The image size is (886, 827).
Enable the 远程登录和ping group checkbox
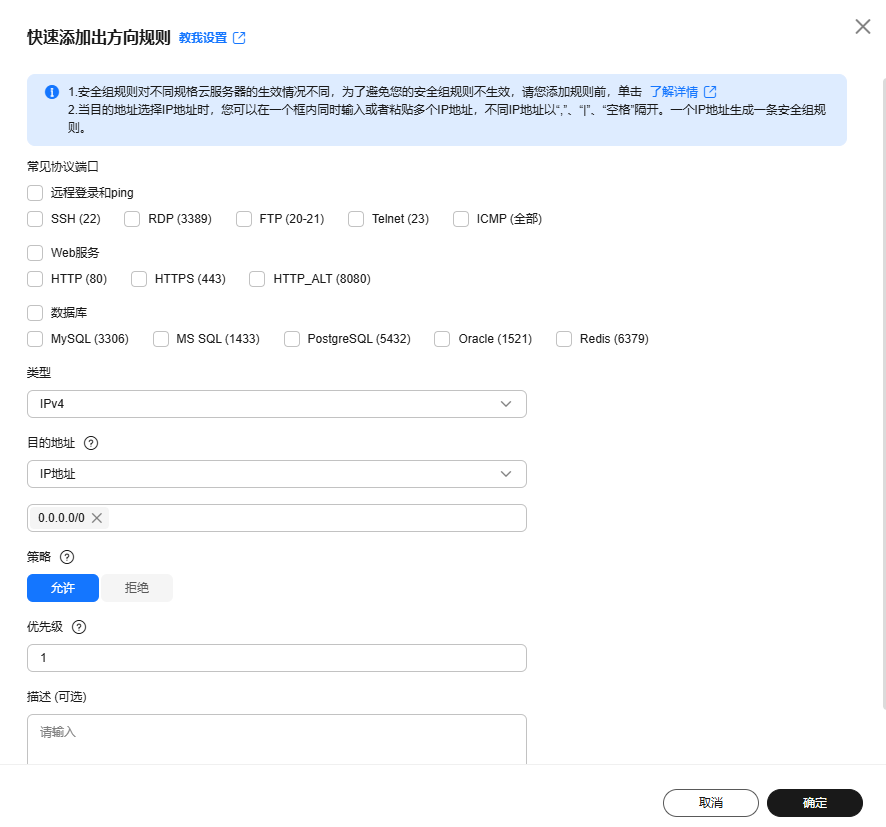click(x=35, y=192)
